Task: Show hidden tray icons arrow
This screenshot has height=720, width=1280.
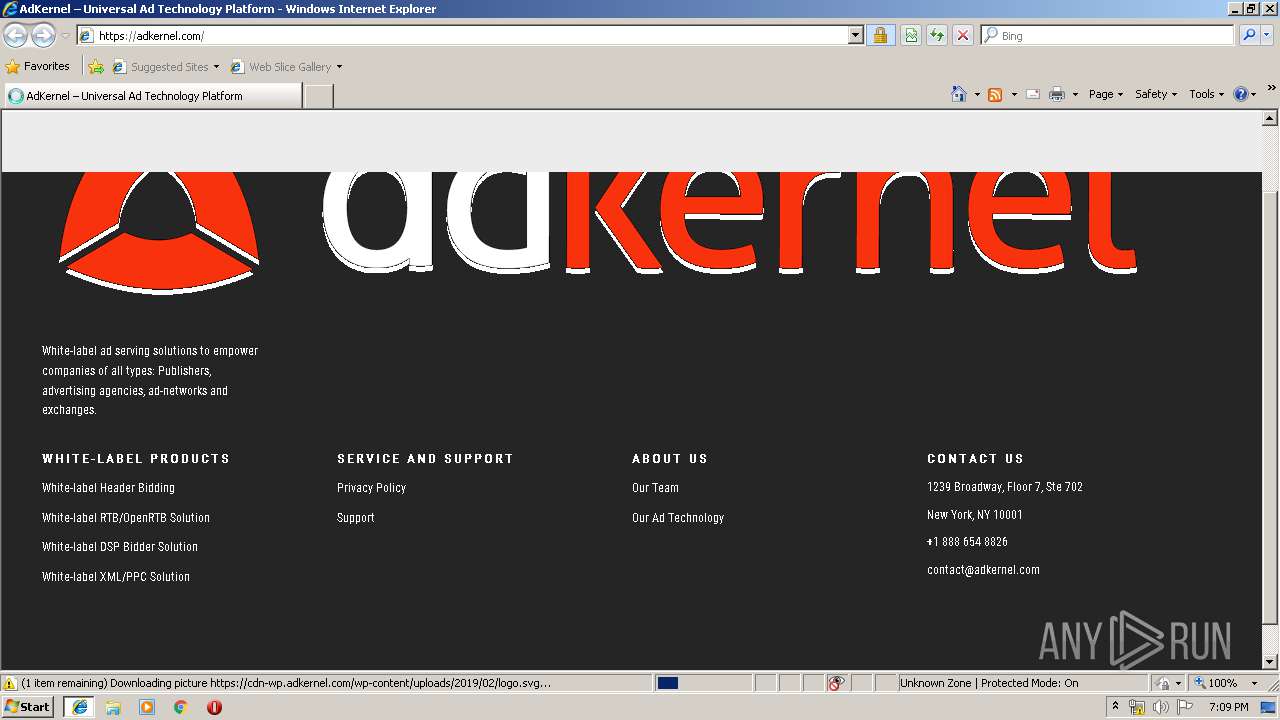Action: (x=1116, y=707)
